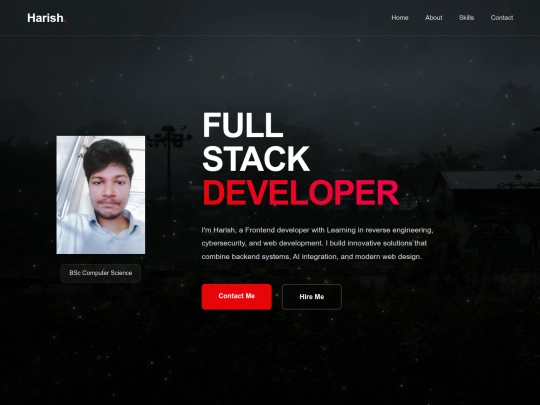
Task: Click the red Contact Me button
Action: click(237, 297)
